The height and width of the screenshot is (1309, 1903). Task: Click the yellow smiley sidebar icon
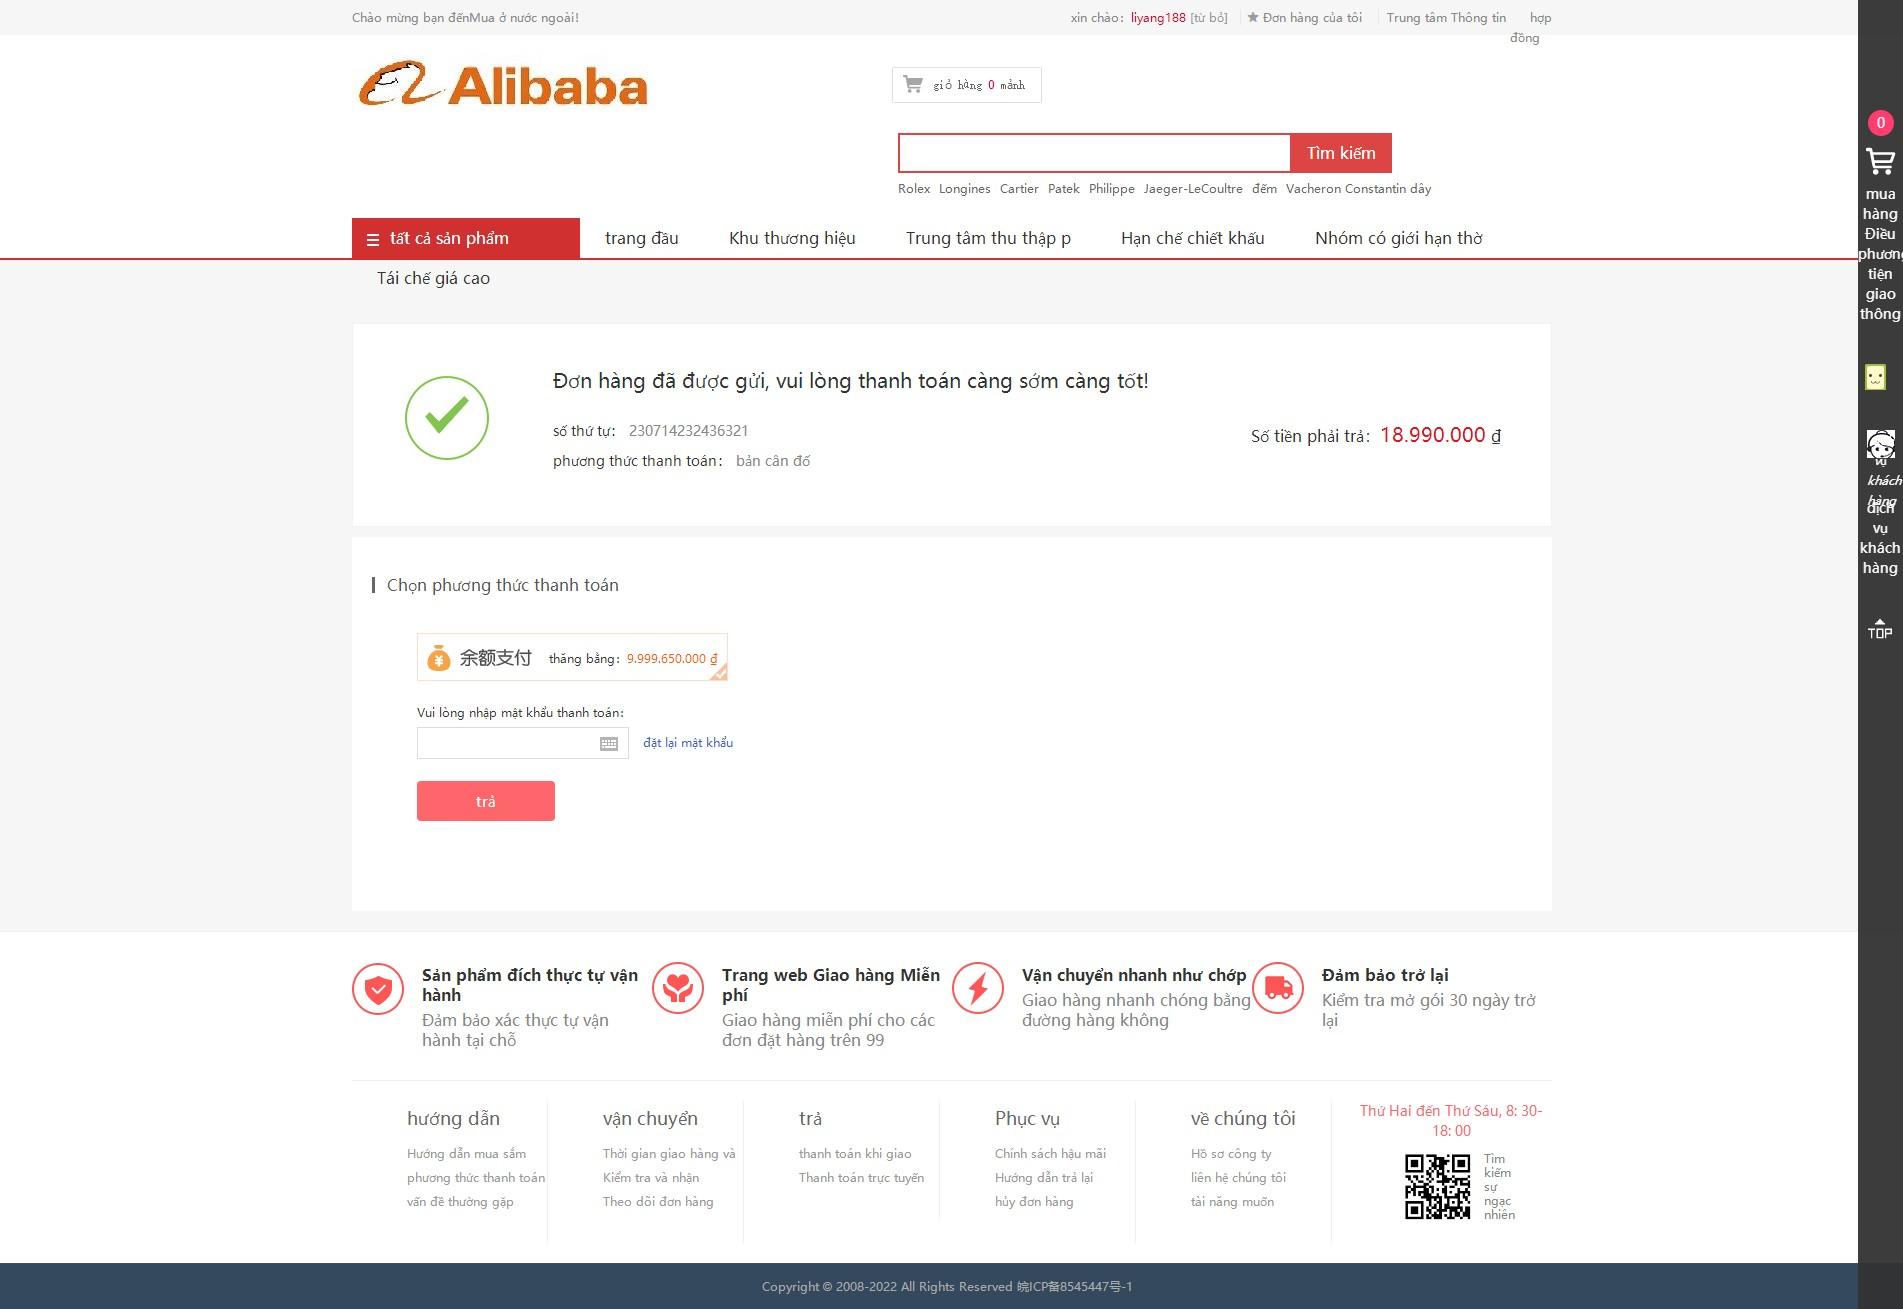pos(1876,377)
